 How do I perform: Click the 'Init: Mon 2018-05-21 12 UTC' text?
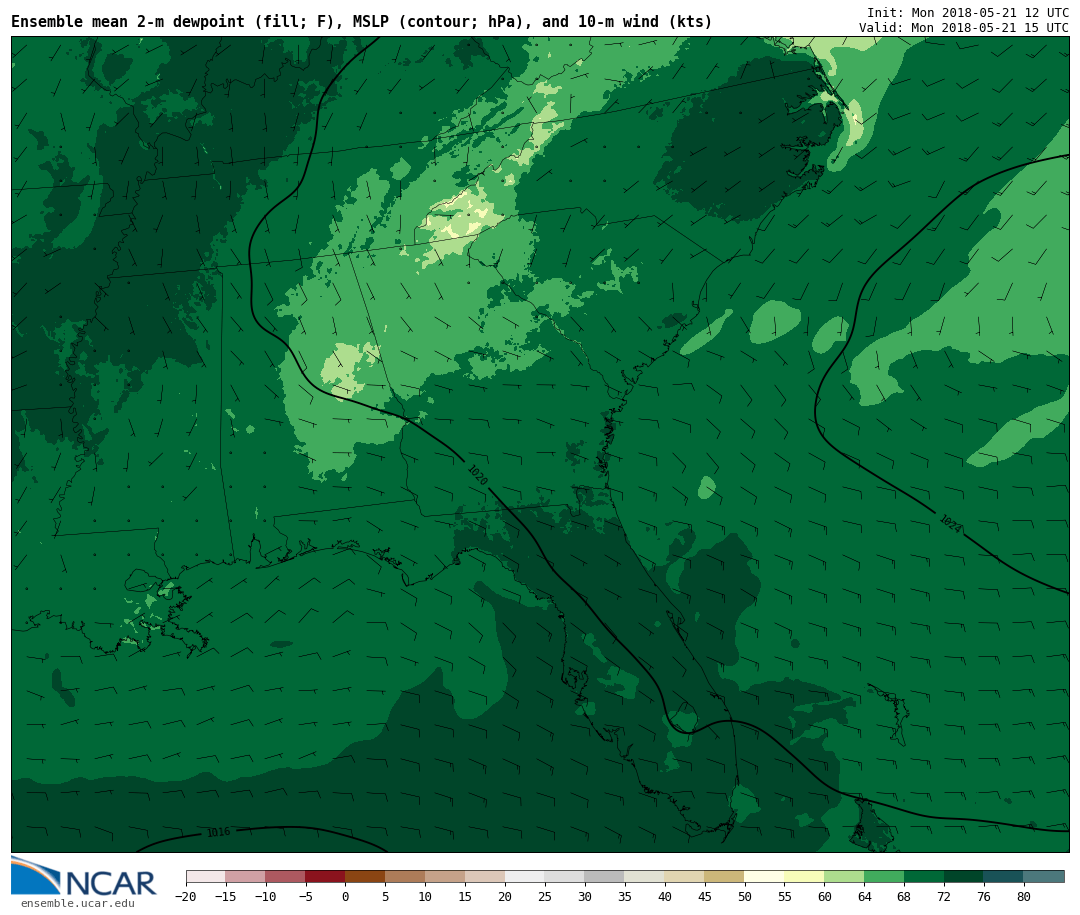968,12
